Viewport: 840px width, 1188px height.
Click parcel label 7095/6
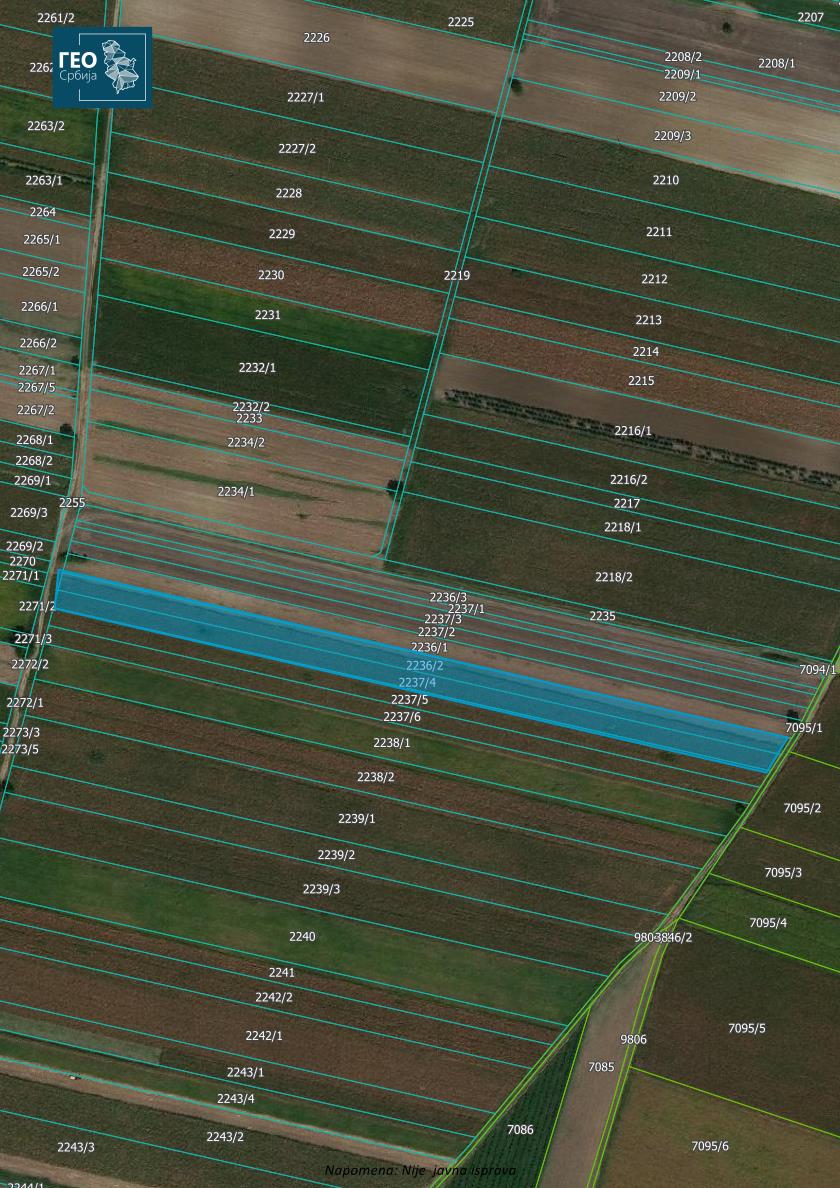coord(710,1146)
